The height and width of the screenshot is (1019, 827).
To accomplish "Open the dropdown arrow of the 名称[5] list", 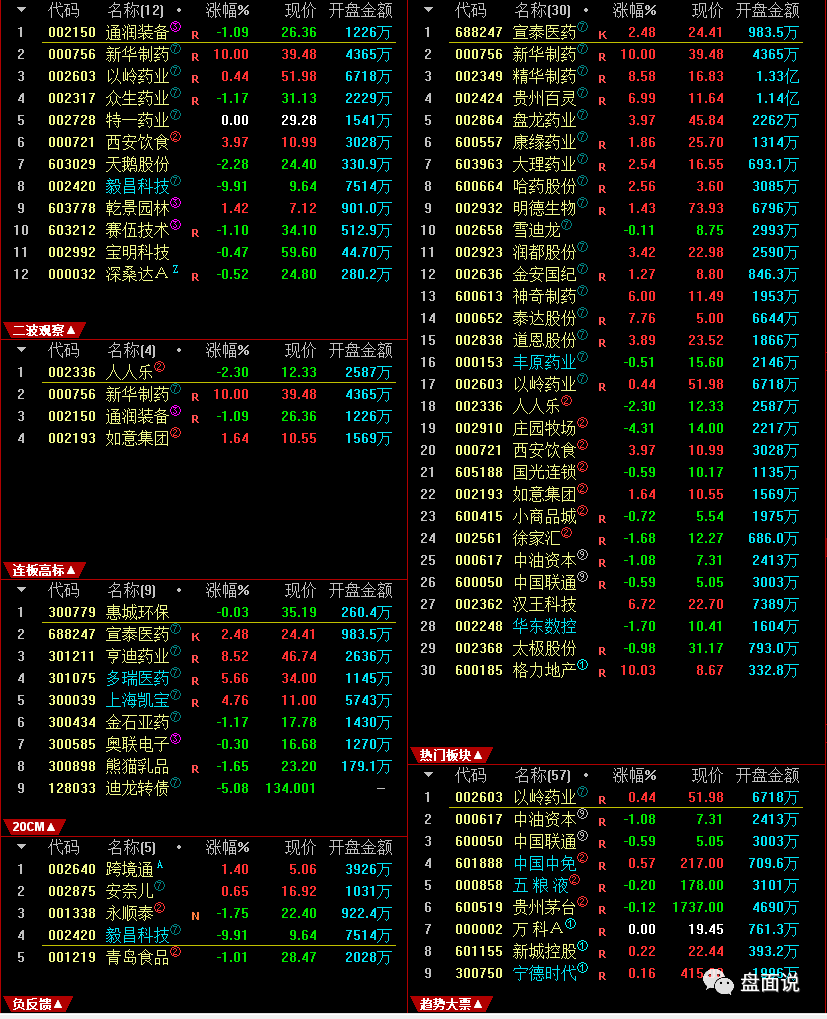I will tap(21, 847).
